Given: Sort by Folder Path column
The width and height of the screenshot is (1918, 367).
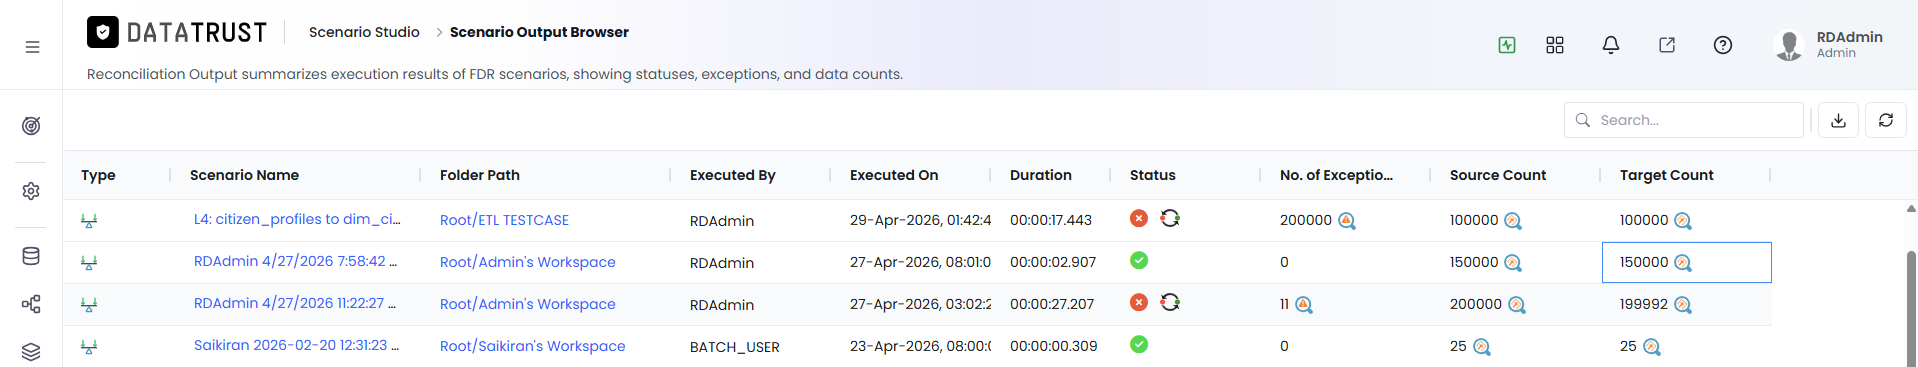Looking at the screenshot, I should pos(480,175).
